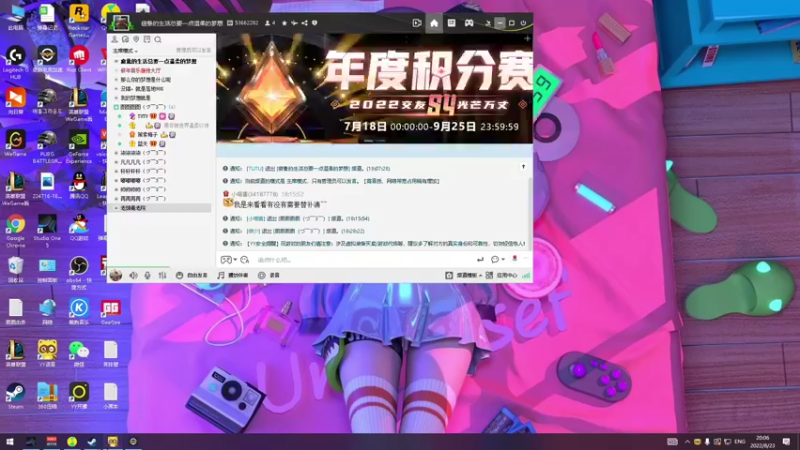Toggle the microphone in YY bottom bar
800x450 pixels.
(x=147, y=276)
